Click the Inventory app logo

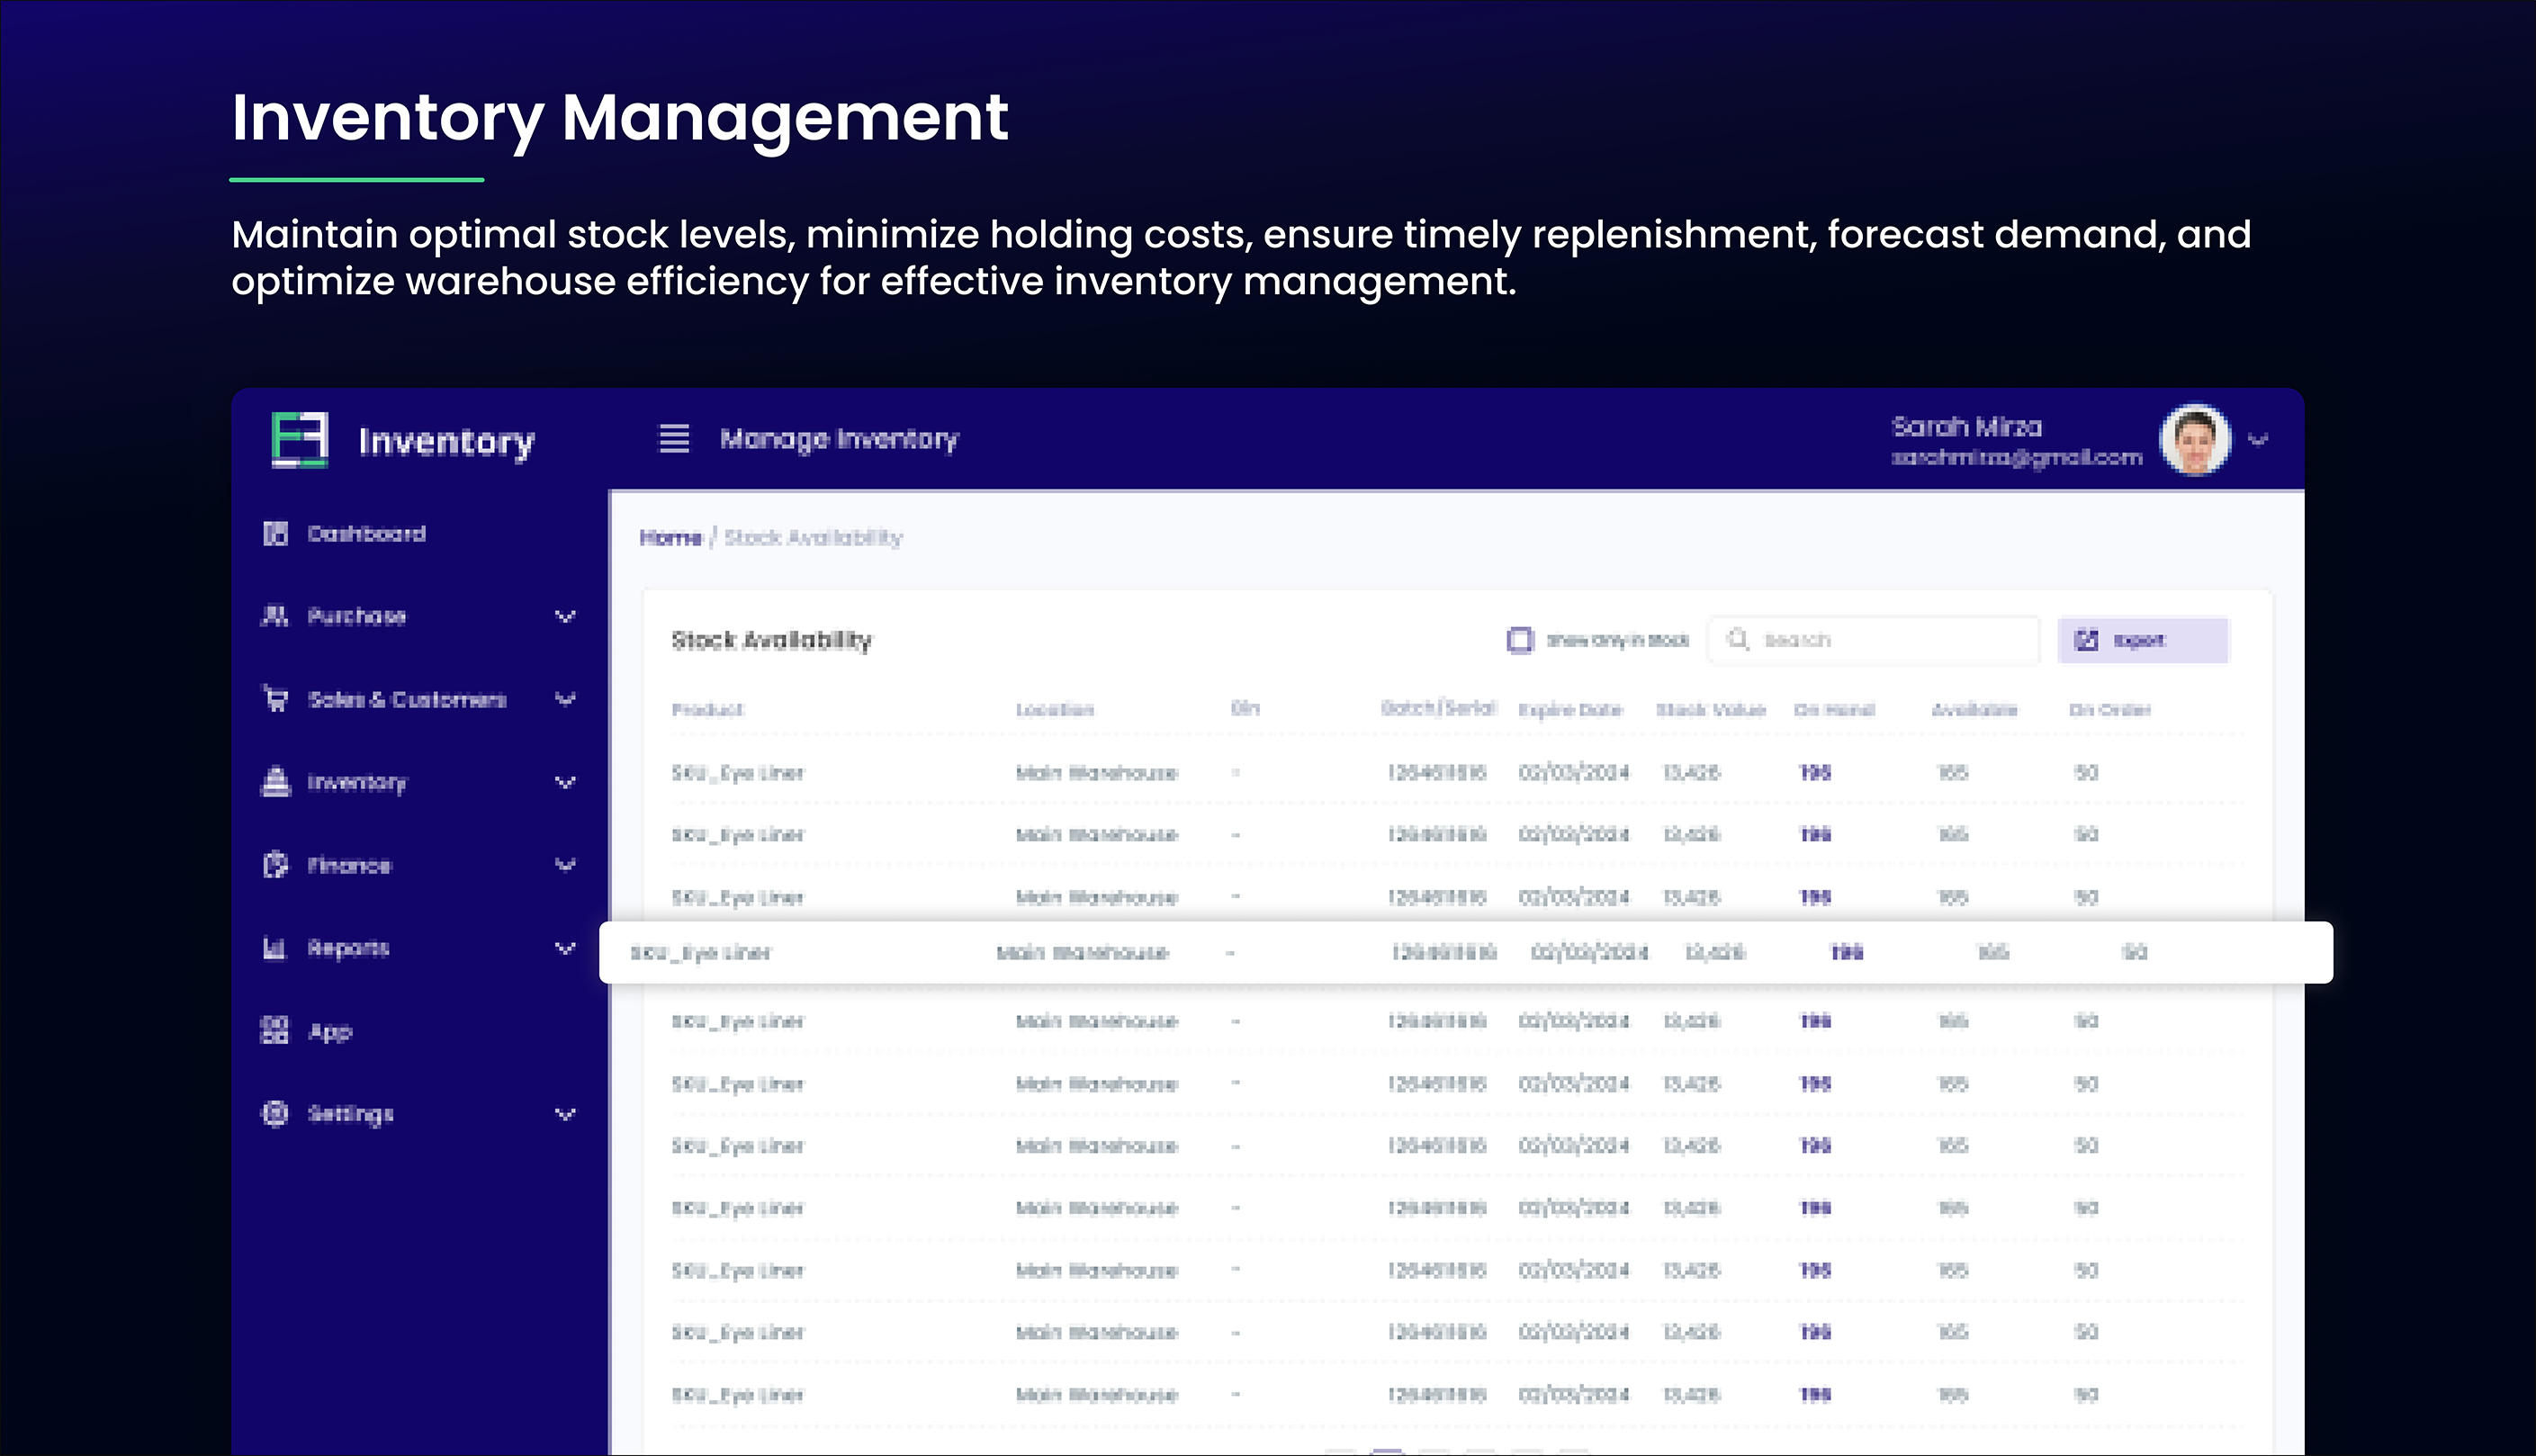(300, 440)
